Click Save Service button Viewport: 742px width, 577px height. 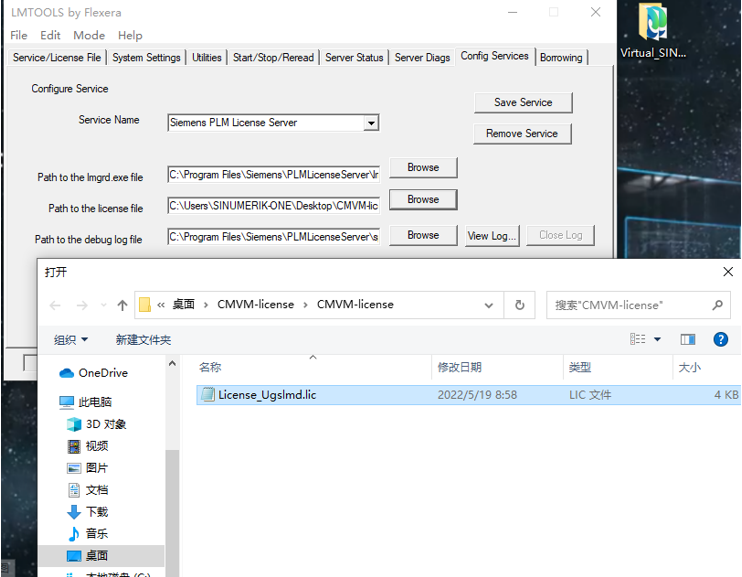click(523, 103)
